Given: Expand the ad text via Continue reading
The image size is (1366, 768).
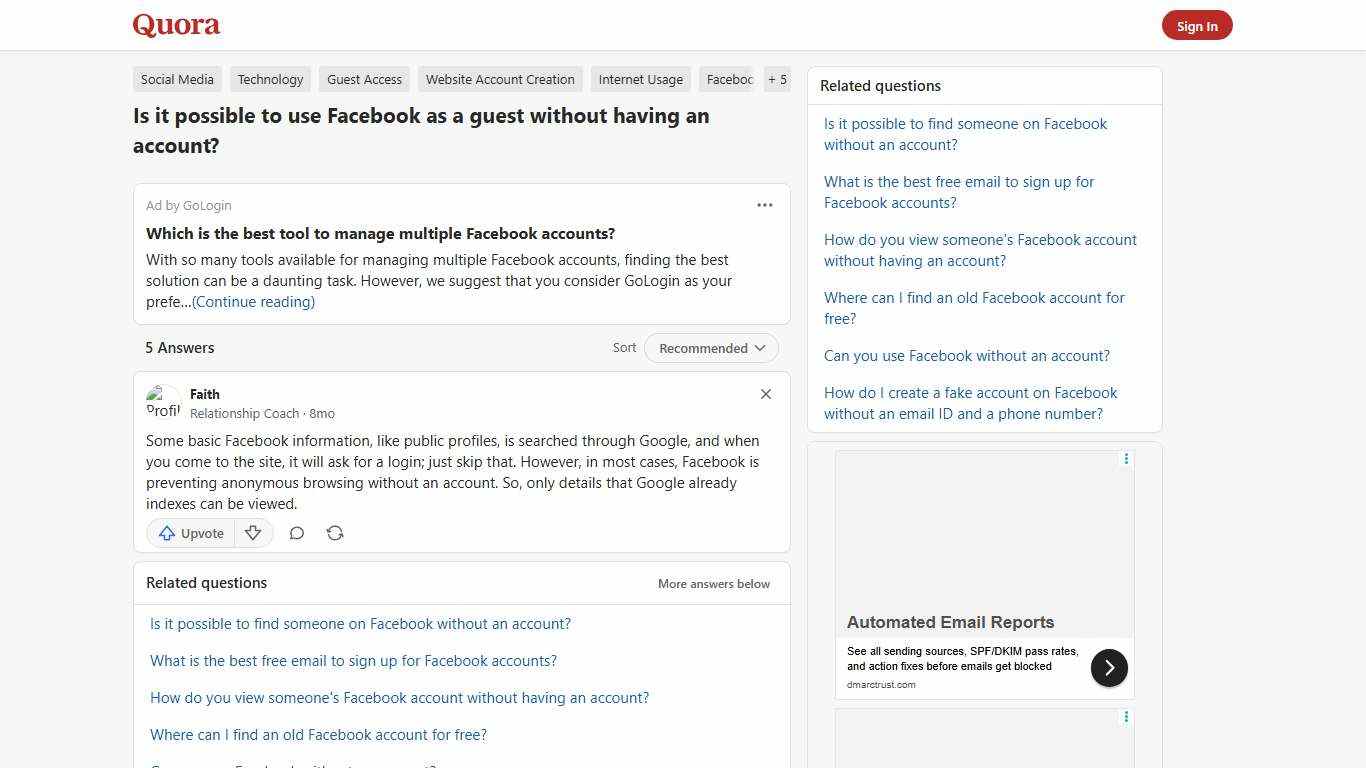Looking at the screenshot, I should point(252,301).
